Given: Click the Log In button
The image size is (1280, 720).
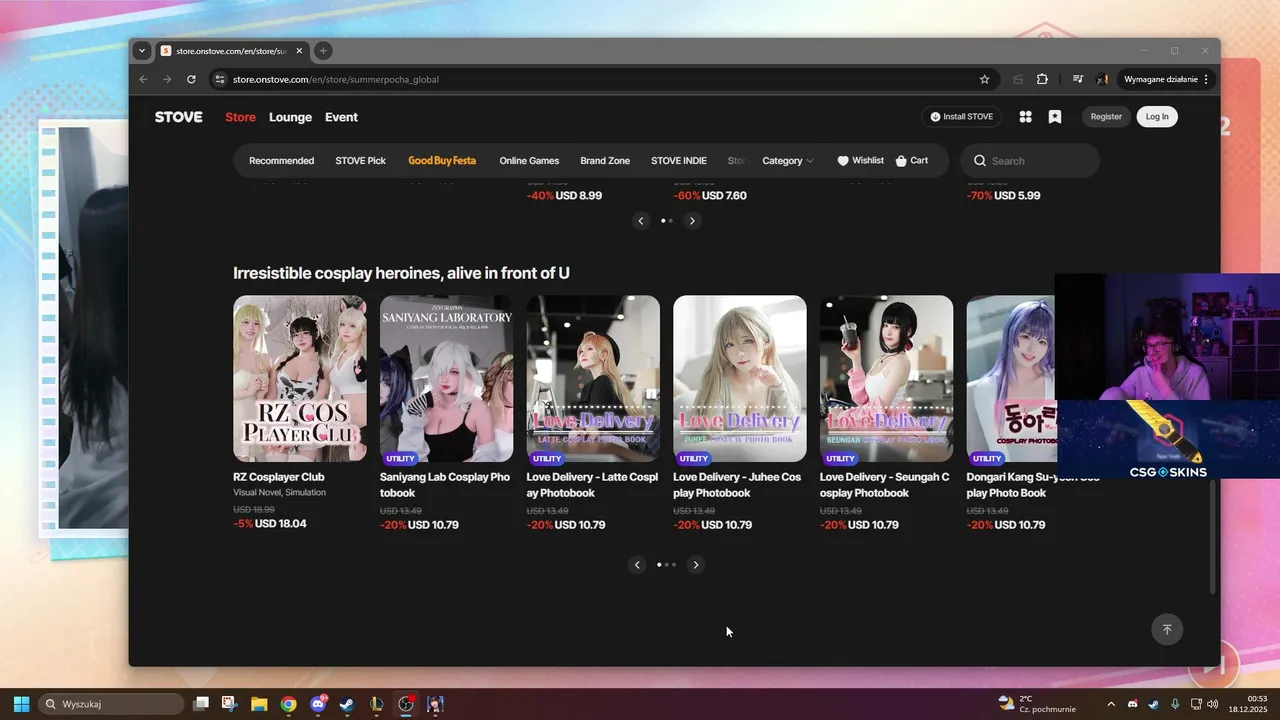Looking at the screenshot, I should pos(1157,117).
